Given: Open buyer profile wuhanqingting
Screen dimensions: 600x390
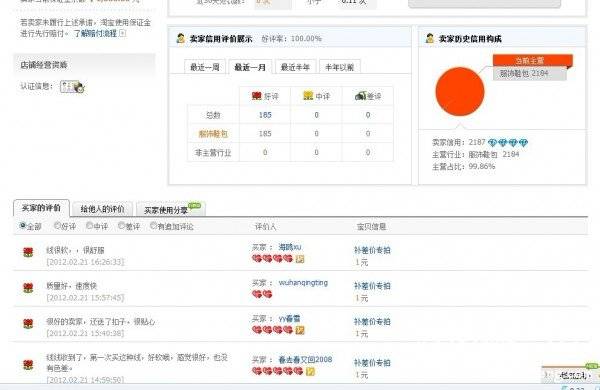Looking at the screenshot, I should click(303, 282).
